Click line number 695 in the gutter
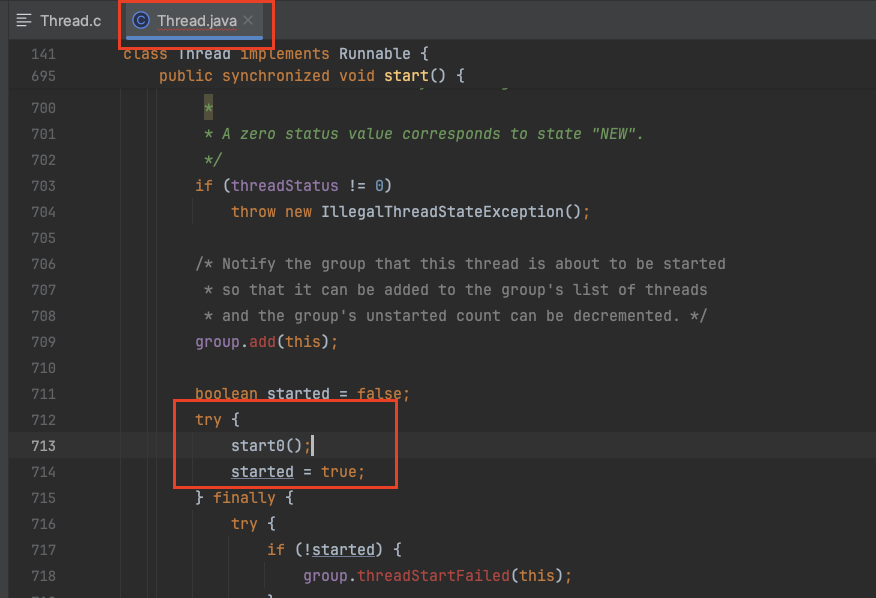 coord(42,75)
